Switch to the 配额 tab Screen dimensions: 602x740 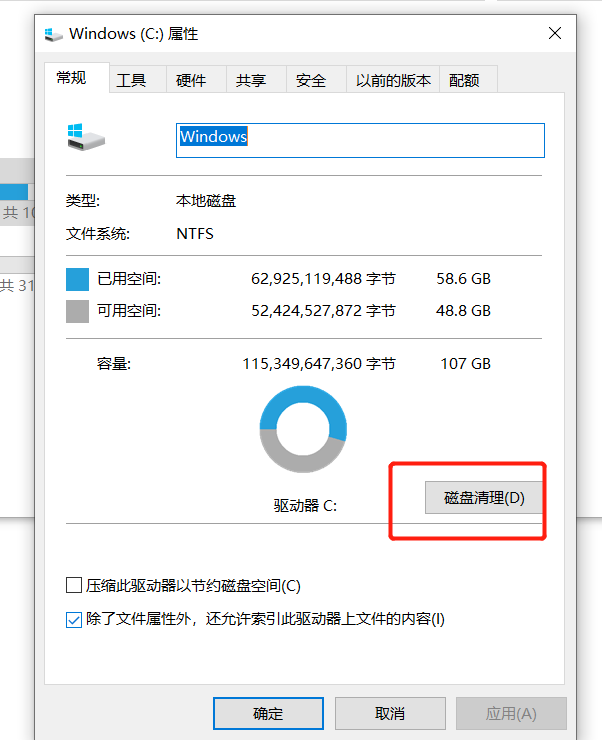468,80
